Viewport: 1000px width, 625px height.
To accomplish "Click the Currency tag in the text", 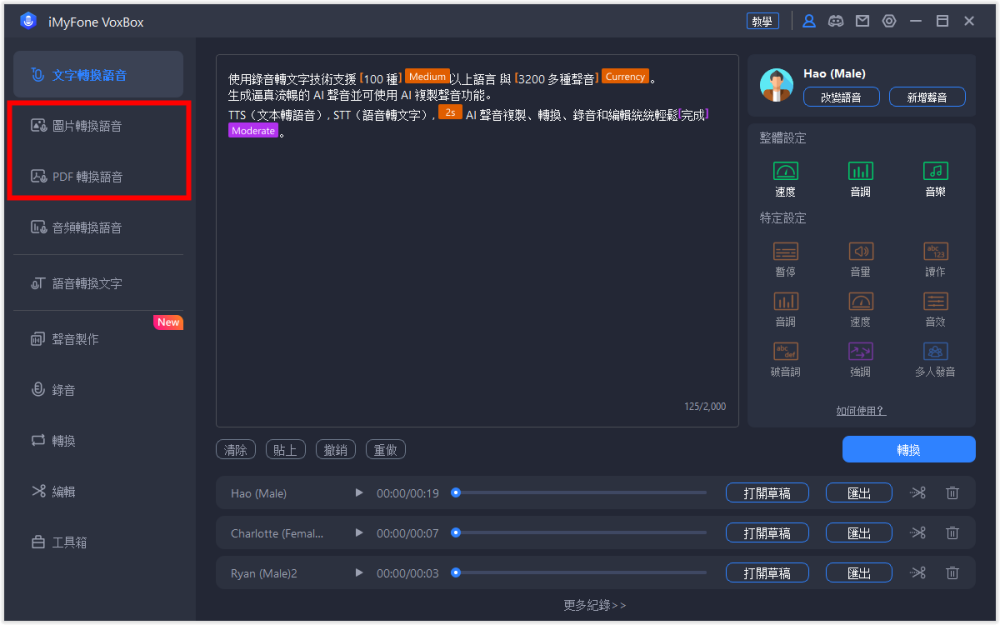I will click(625, 77).
